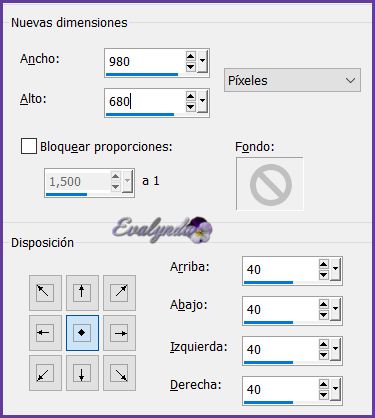This screenshot has height=418, width=375.
Task: Select the bottom-left placement arrow
Action: (x=45, y=373)
